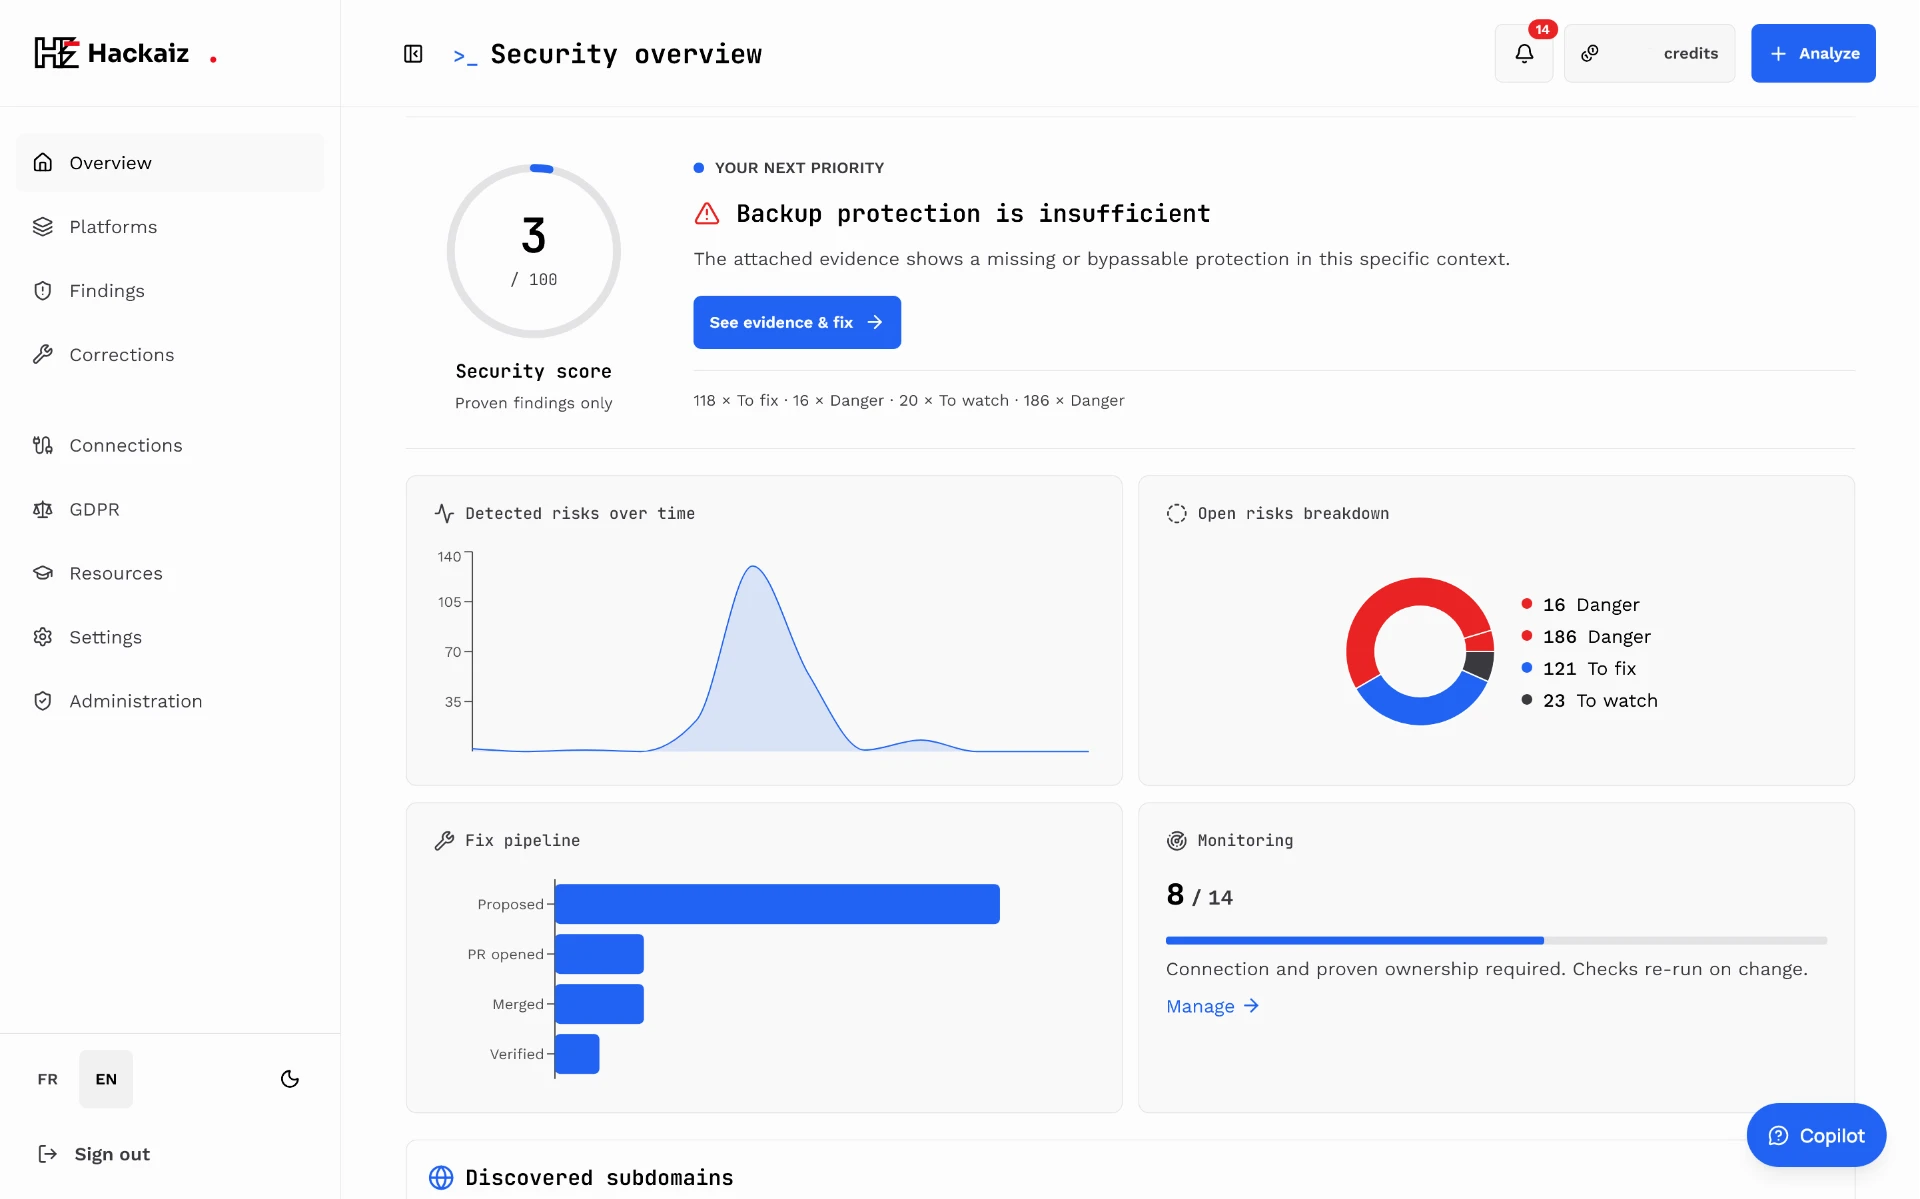Click the Sign out arrow icon
Image resolution: width=1920 pixels, height=1199 pixels.
point(48,1154)
